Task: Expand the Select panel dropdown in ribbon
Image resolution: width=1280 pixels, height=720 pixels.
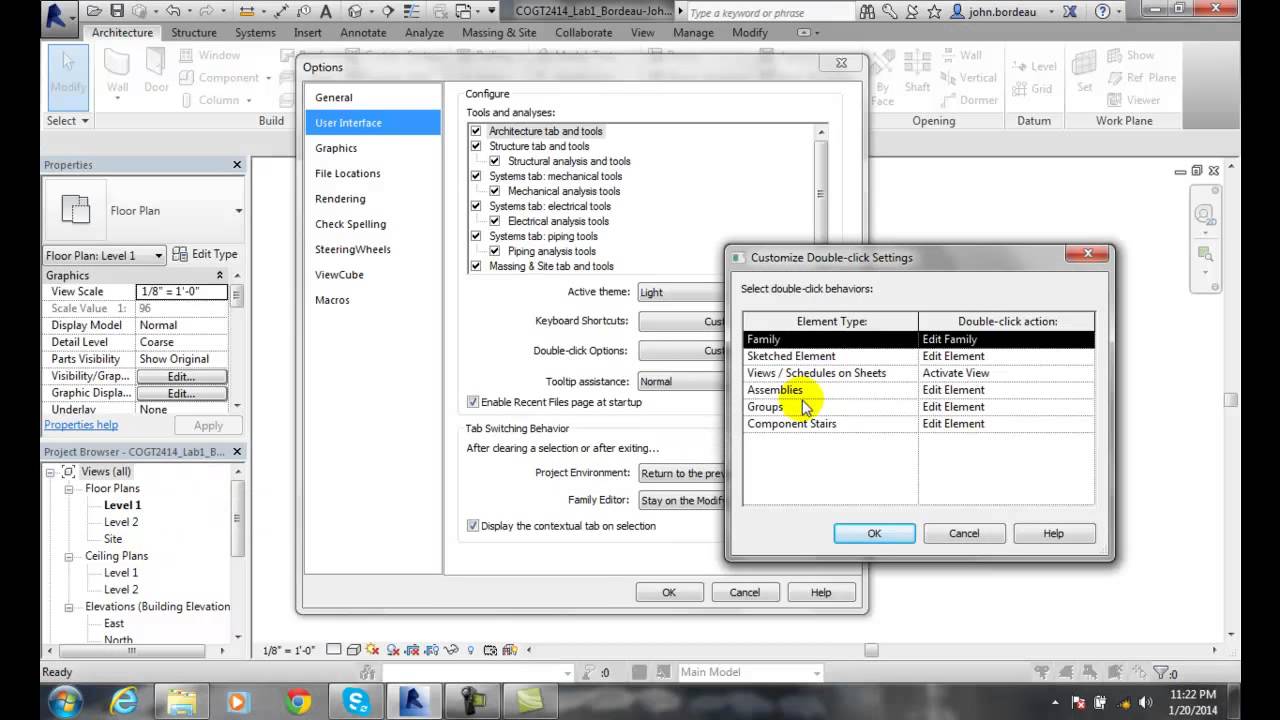Action: pos(68,121)
